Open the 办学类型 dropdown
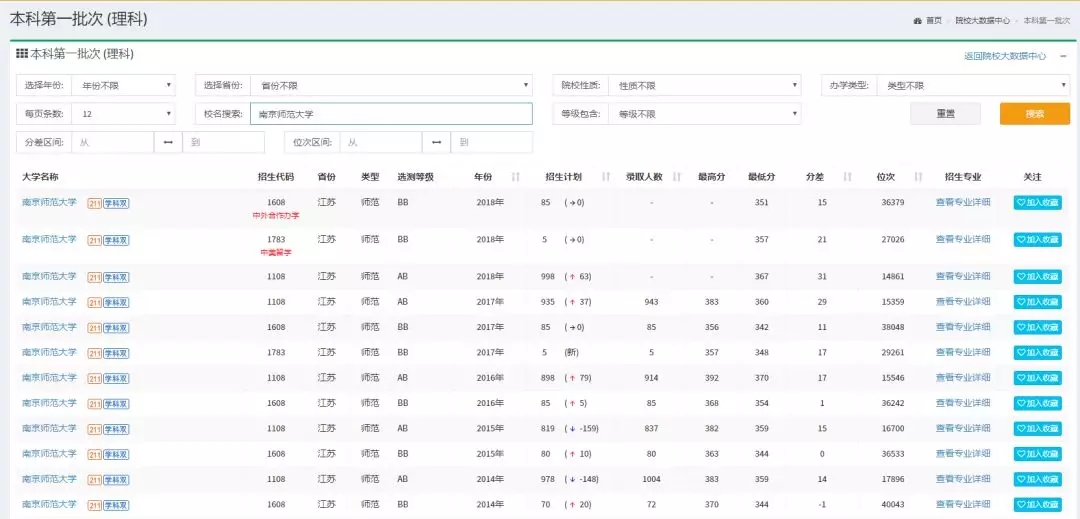 (x=973, y=86)
